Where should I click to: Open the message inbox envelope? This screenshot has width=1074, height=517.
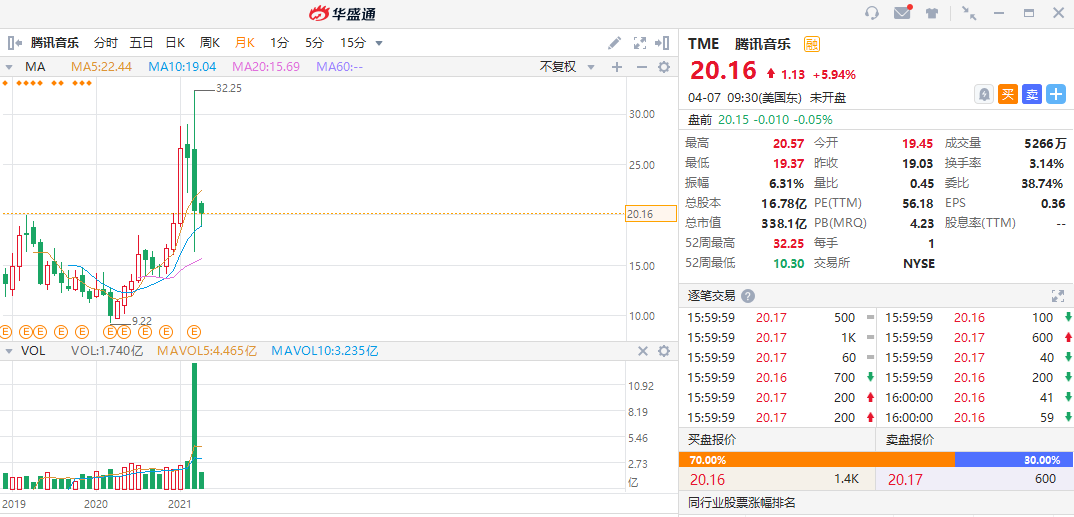(x=903, y=13)
